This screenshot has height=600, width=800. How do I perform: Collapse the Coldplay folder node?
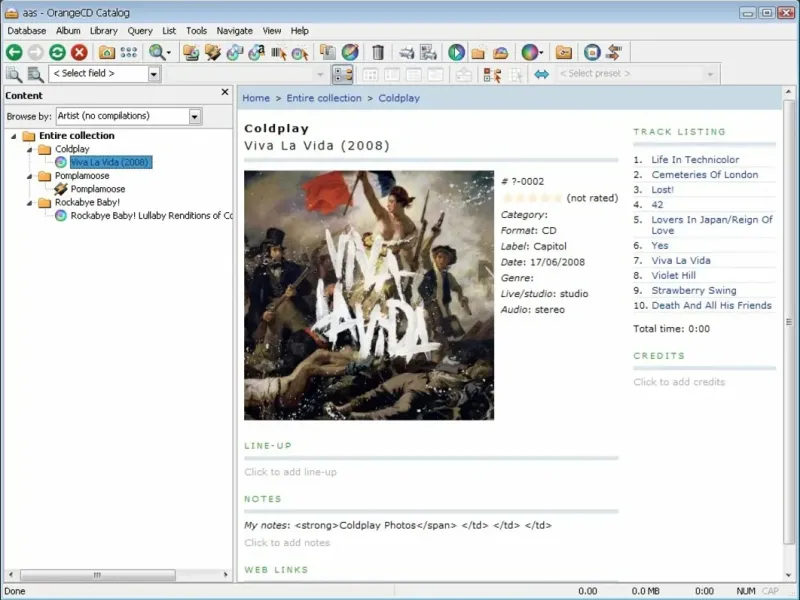(x=30, y=149)
